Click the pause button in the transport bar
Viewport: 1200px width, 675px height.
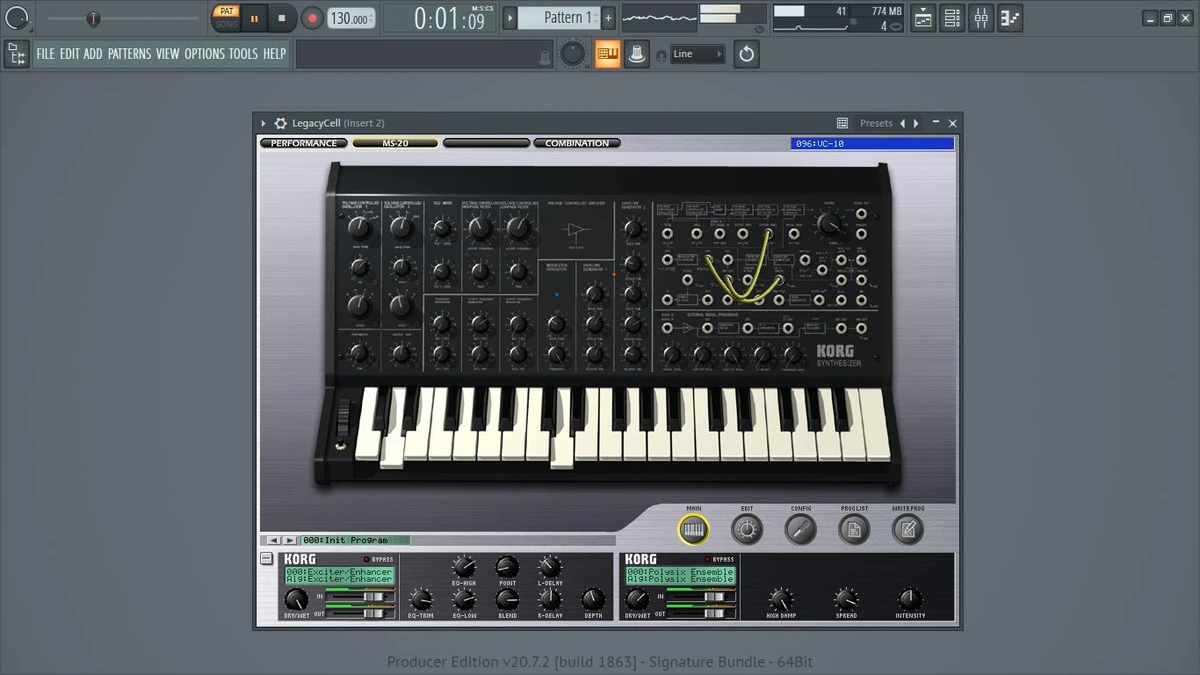pos(254,18)
